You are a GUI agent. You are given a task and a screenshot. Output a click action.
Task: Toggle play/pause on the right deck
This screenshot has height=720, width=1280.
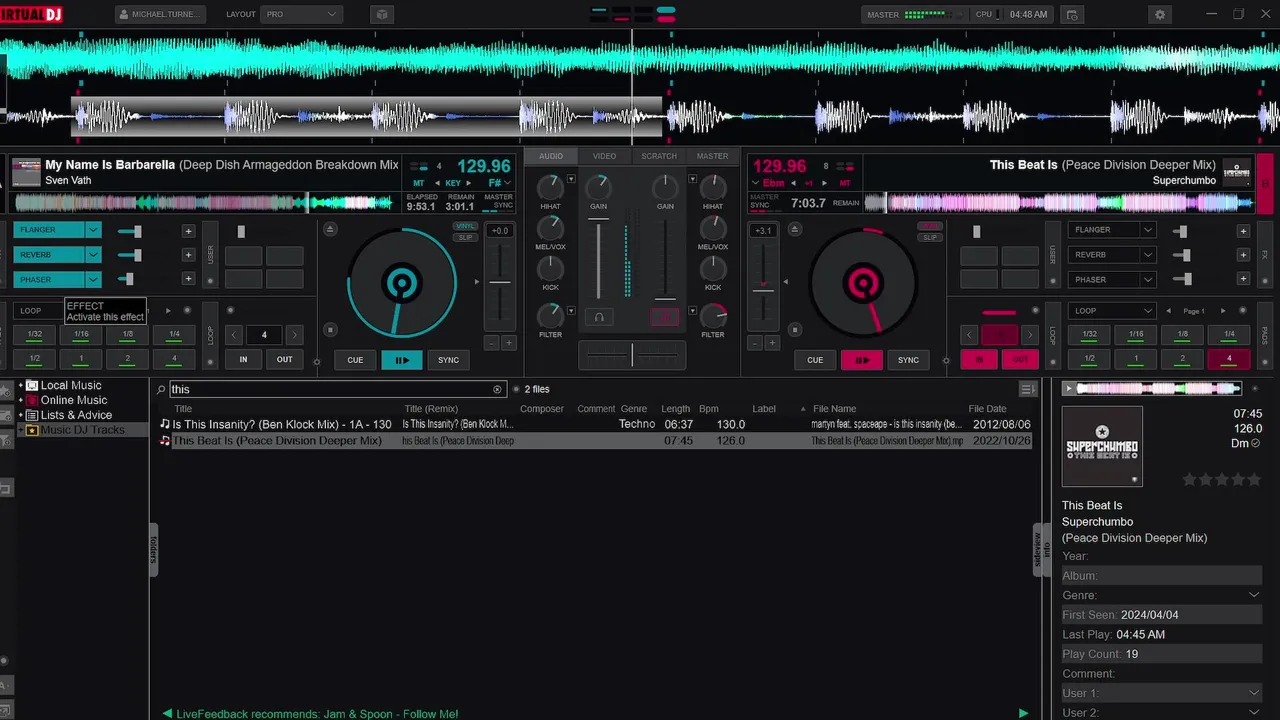coord(861,360)
